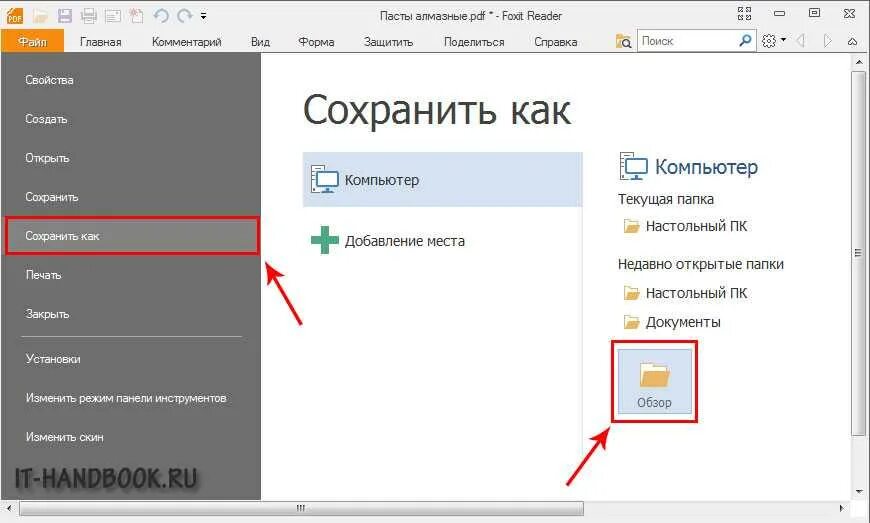This screenshot has width=870, height=523.
Task: Click the vertical scrollbar down arrow
Action: (858, 491)
